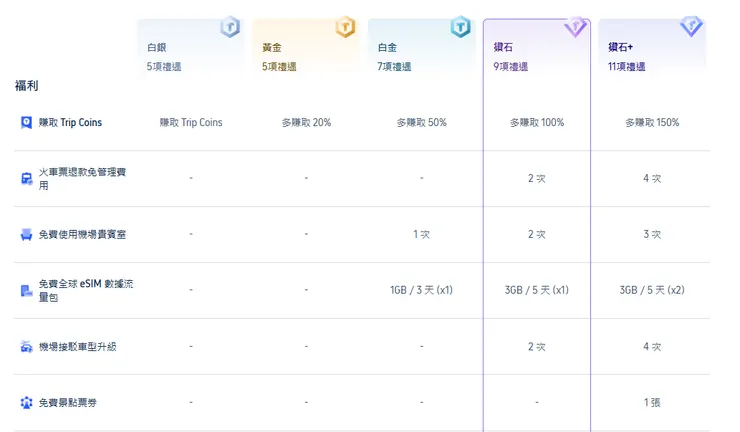The height and width of the screenshot is (432, 740).
Task: Click the Trip Coins benefit icon
Action: pos(27,123)
